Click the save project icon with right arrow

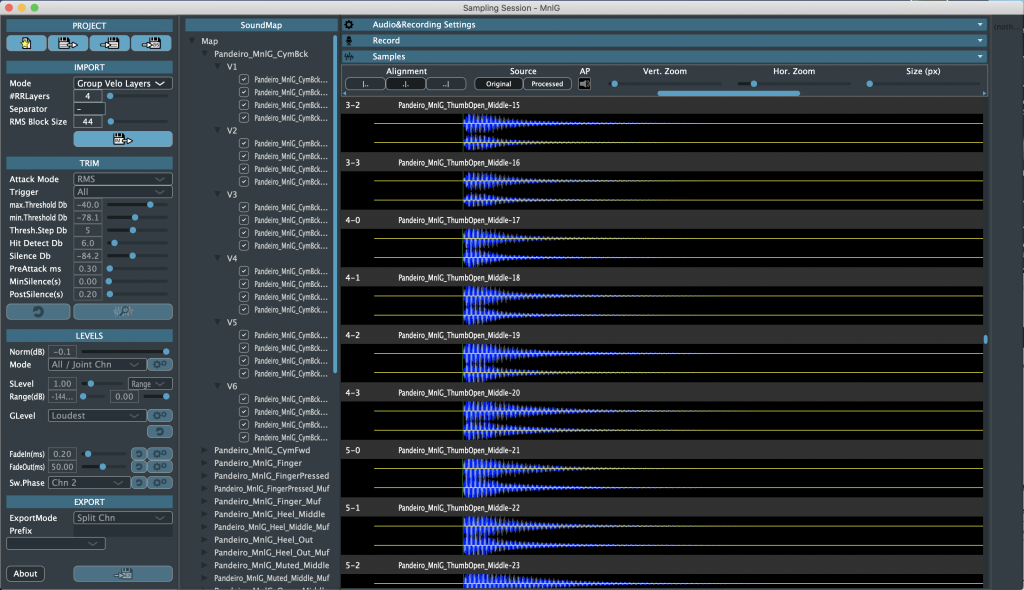pyautogui.click(x=68, y=43)
